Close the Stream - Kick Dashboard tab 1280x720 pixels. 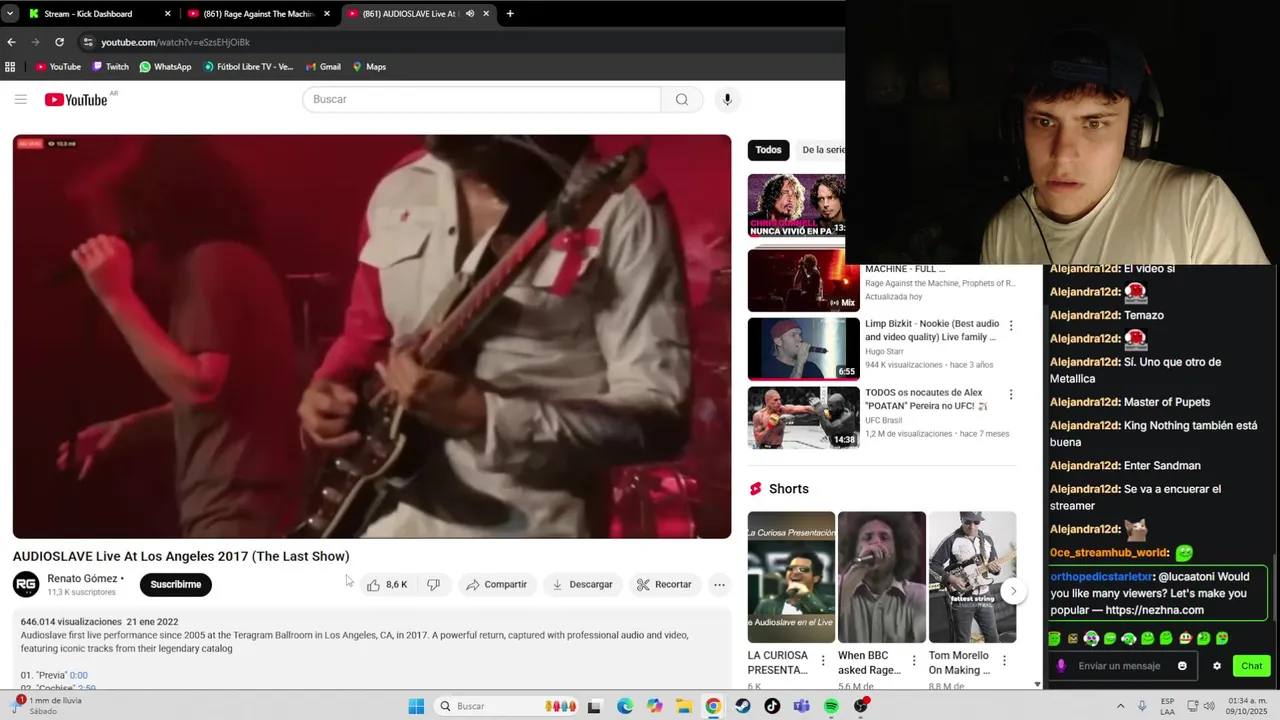(167, 13)
